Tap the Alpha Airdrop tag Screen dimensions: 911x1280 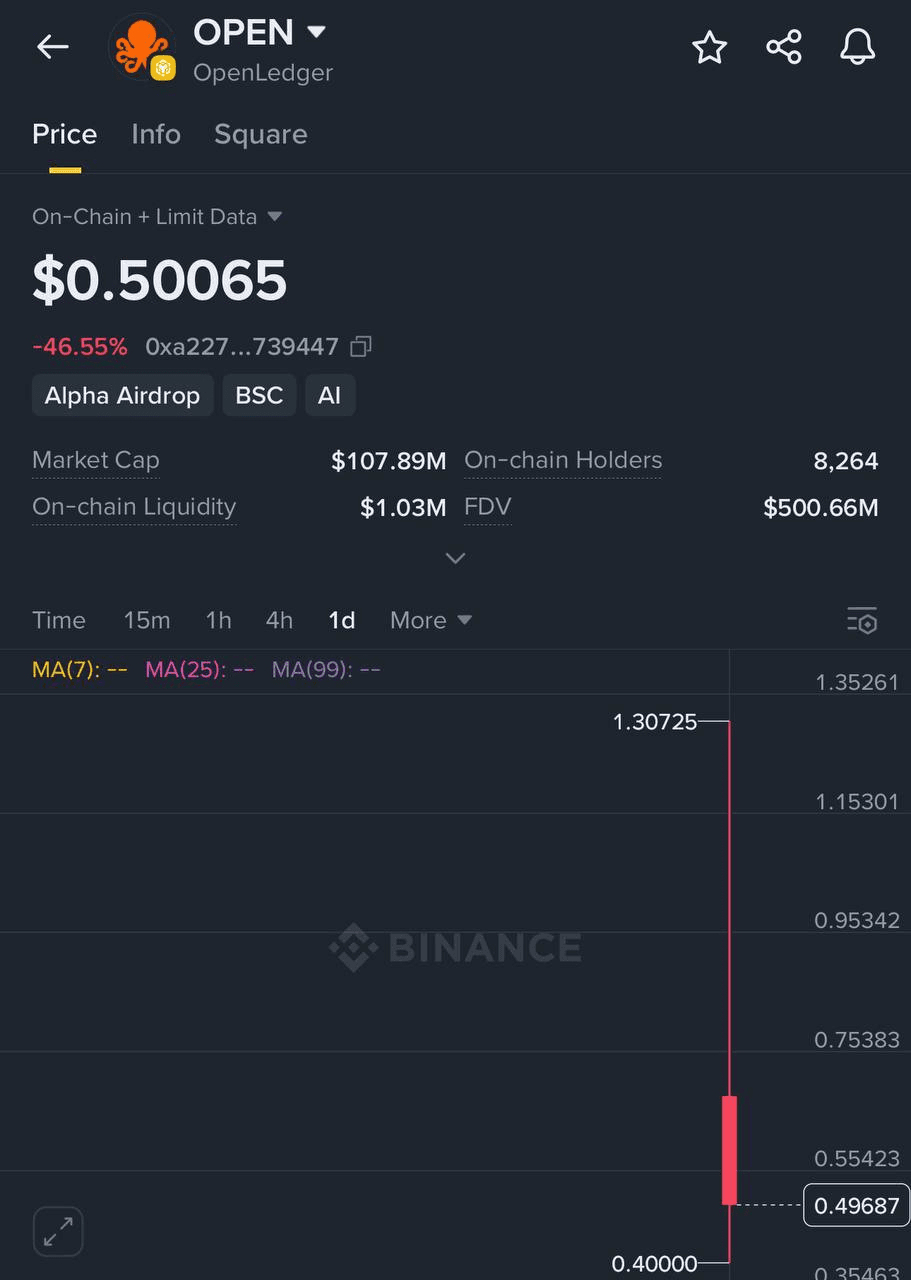[x=122, y=396]
